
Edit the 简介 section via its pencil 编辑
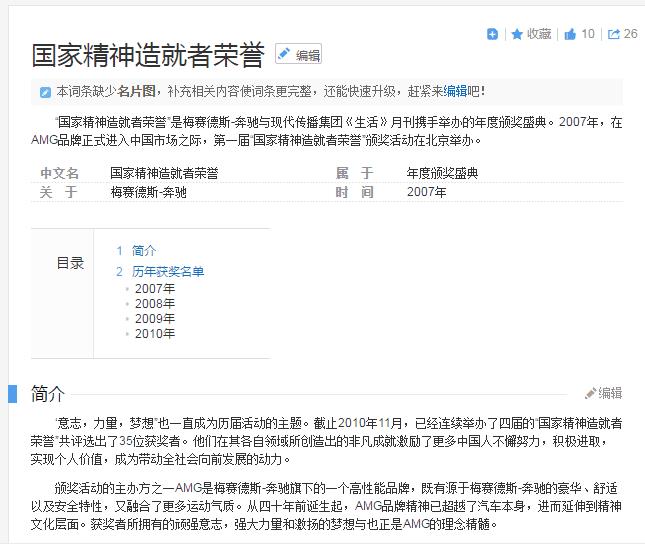coord(604,393)
